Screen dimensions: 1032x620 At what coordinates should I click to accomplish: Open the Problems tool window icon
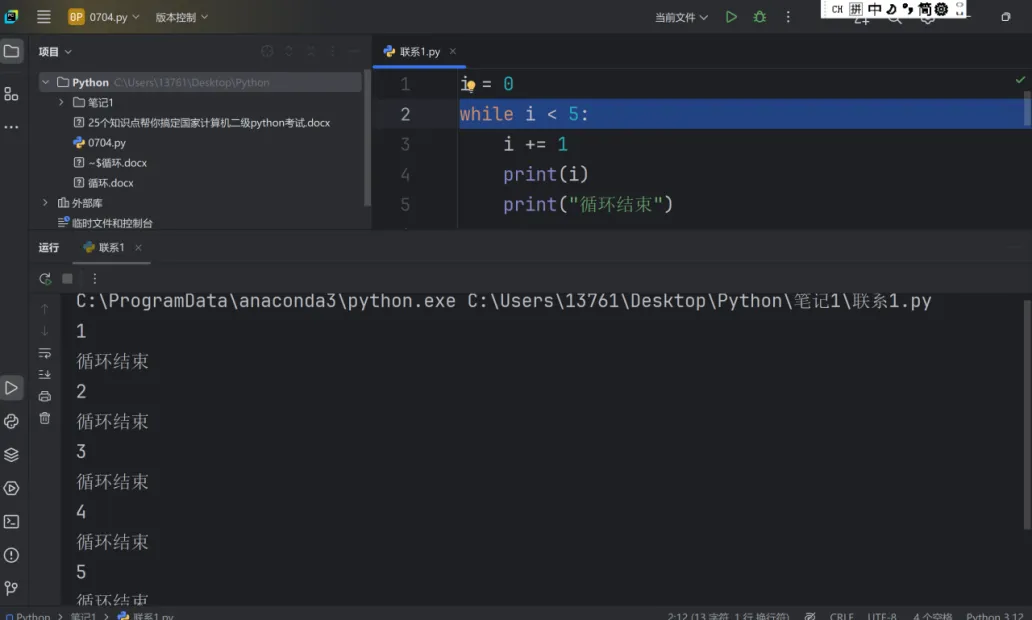point(11,555)
